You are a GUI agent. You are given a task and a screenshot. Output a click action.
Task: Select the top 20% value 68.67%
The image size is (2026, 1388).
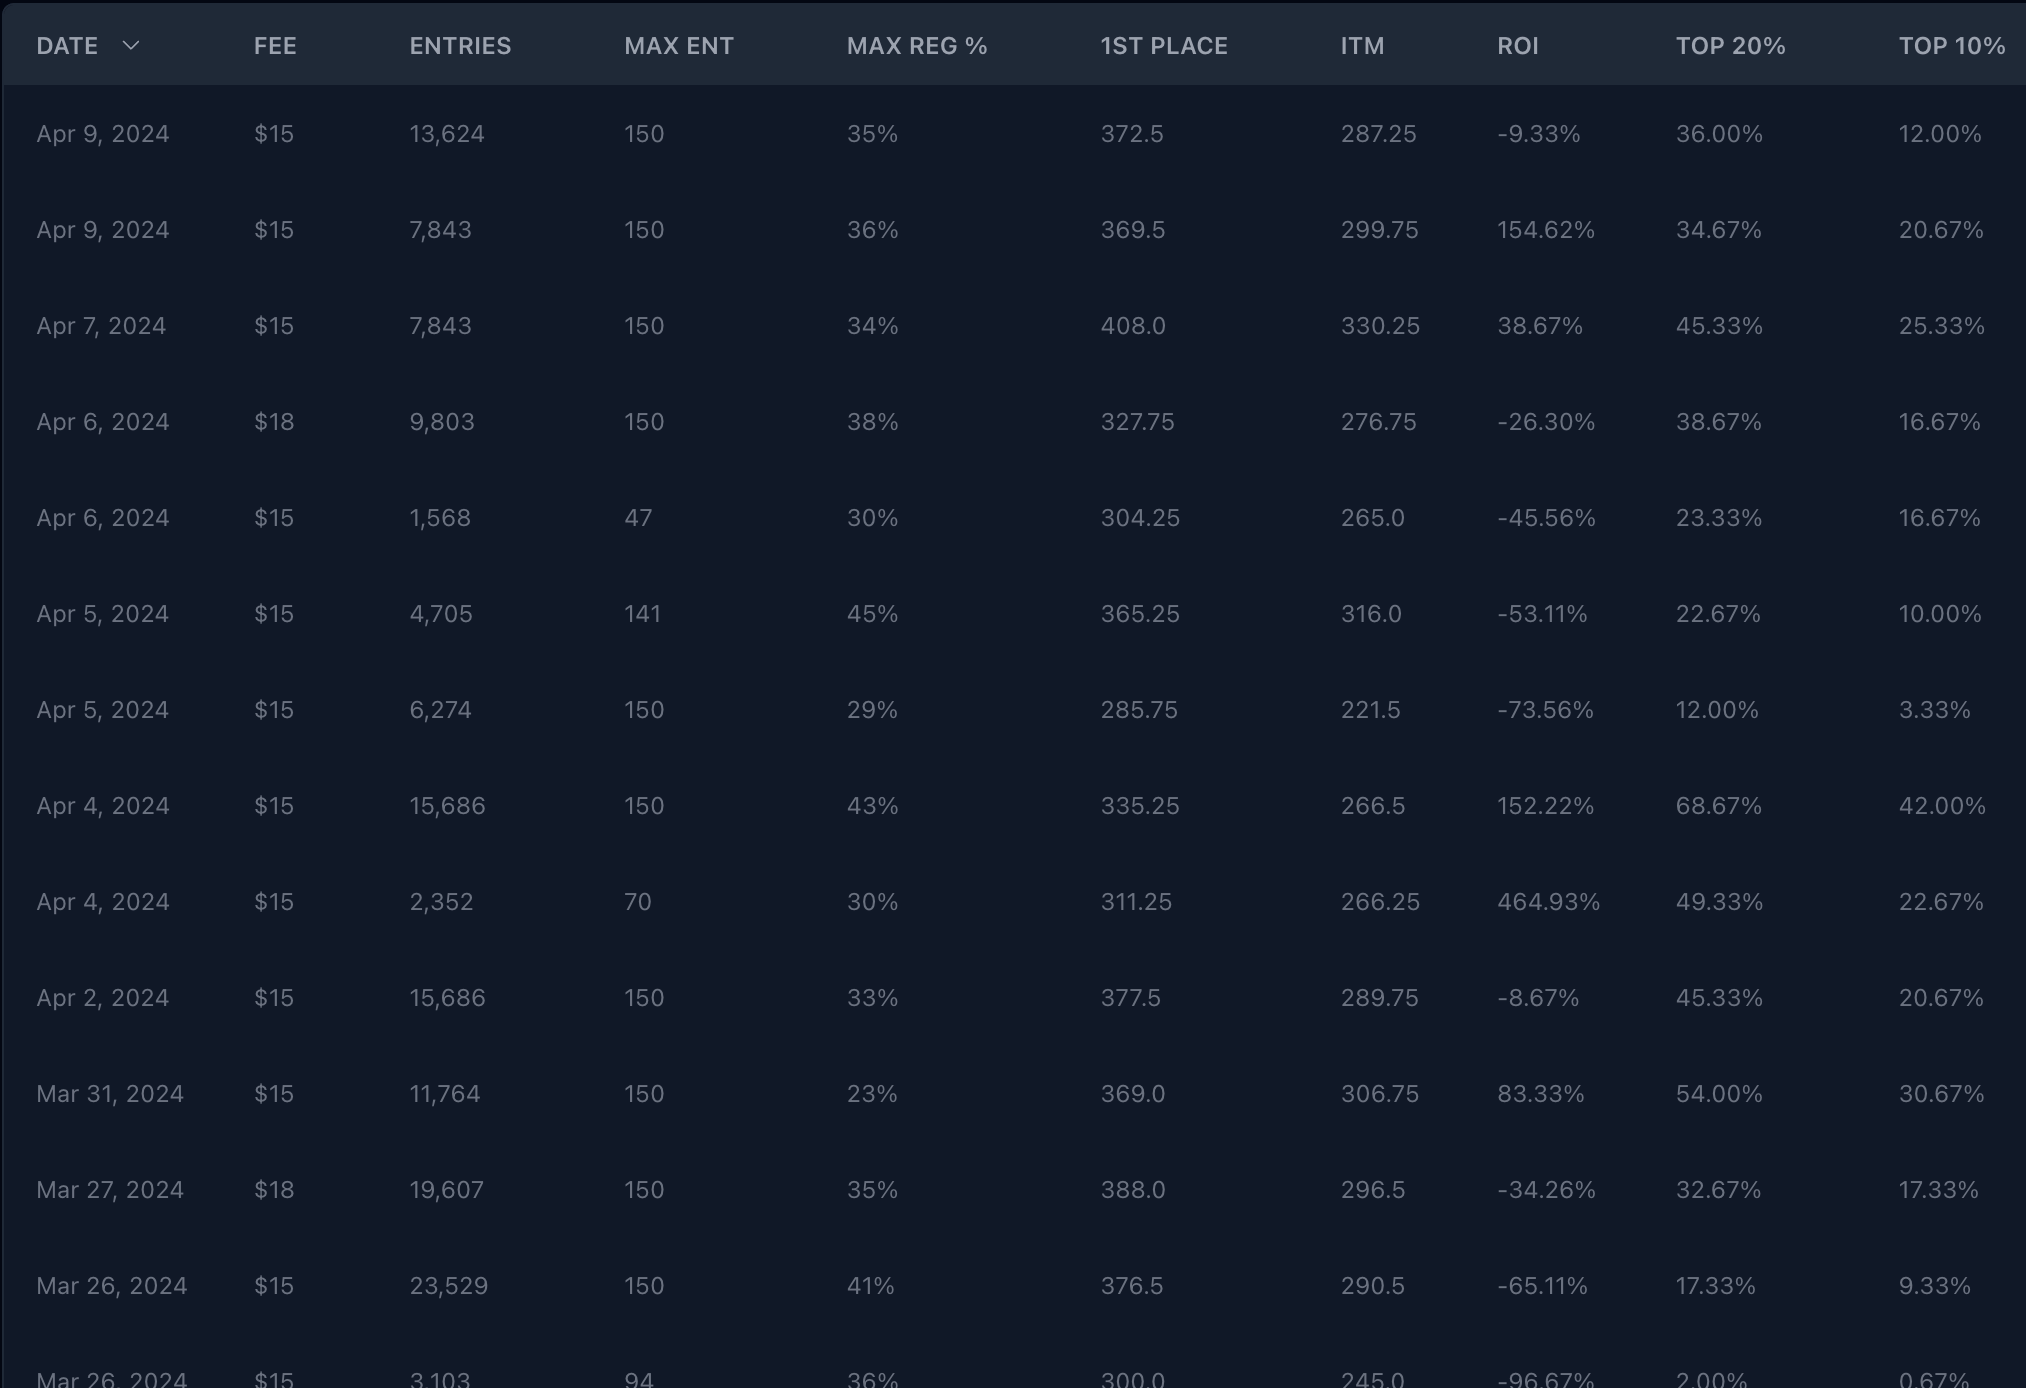[1719, 806]
